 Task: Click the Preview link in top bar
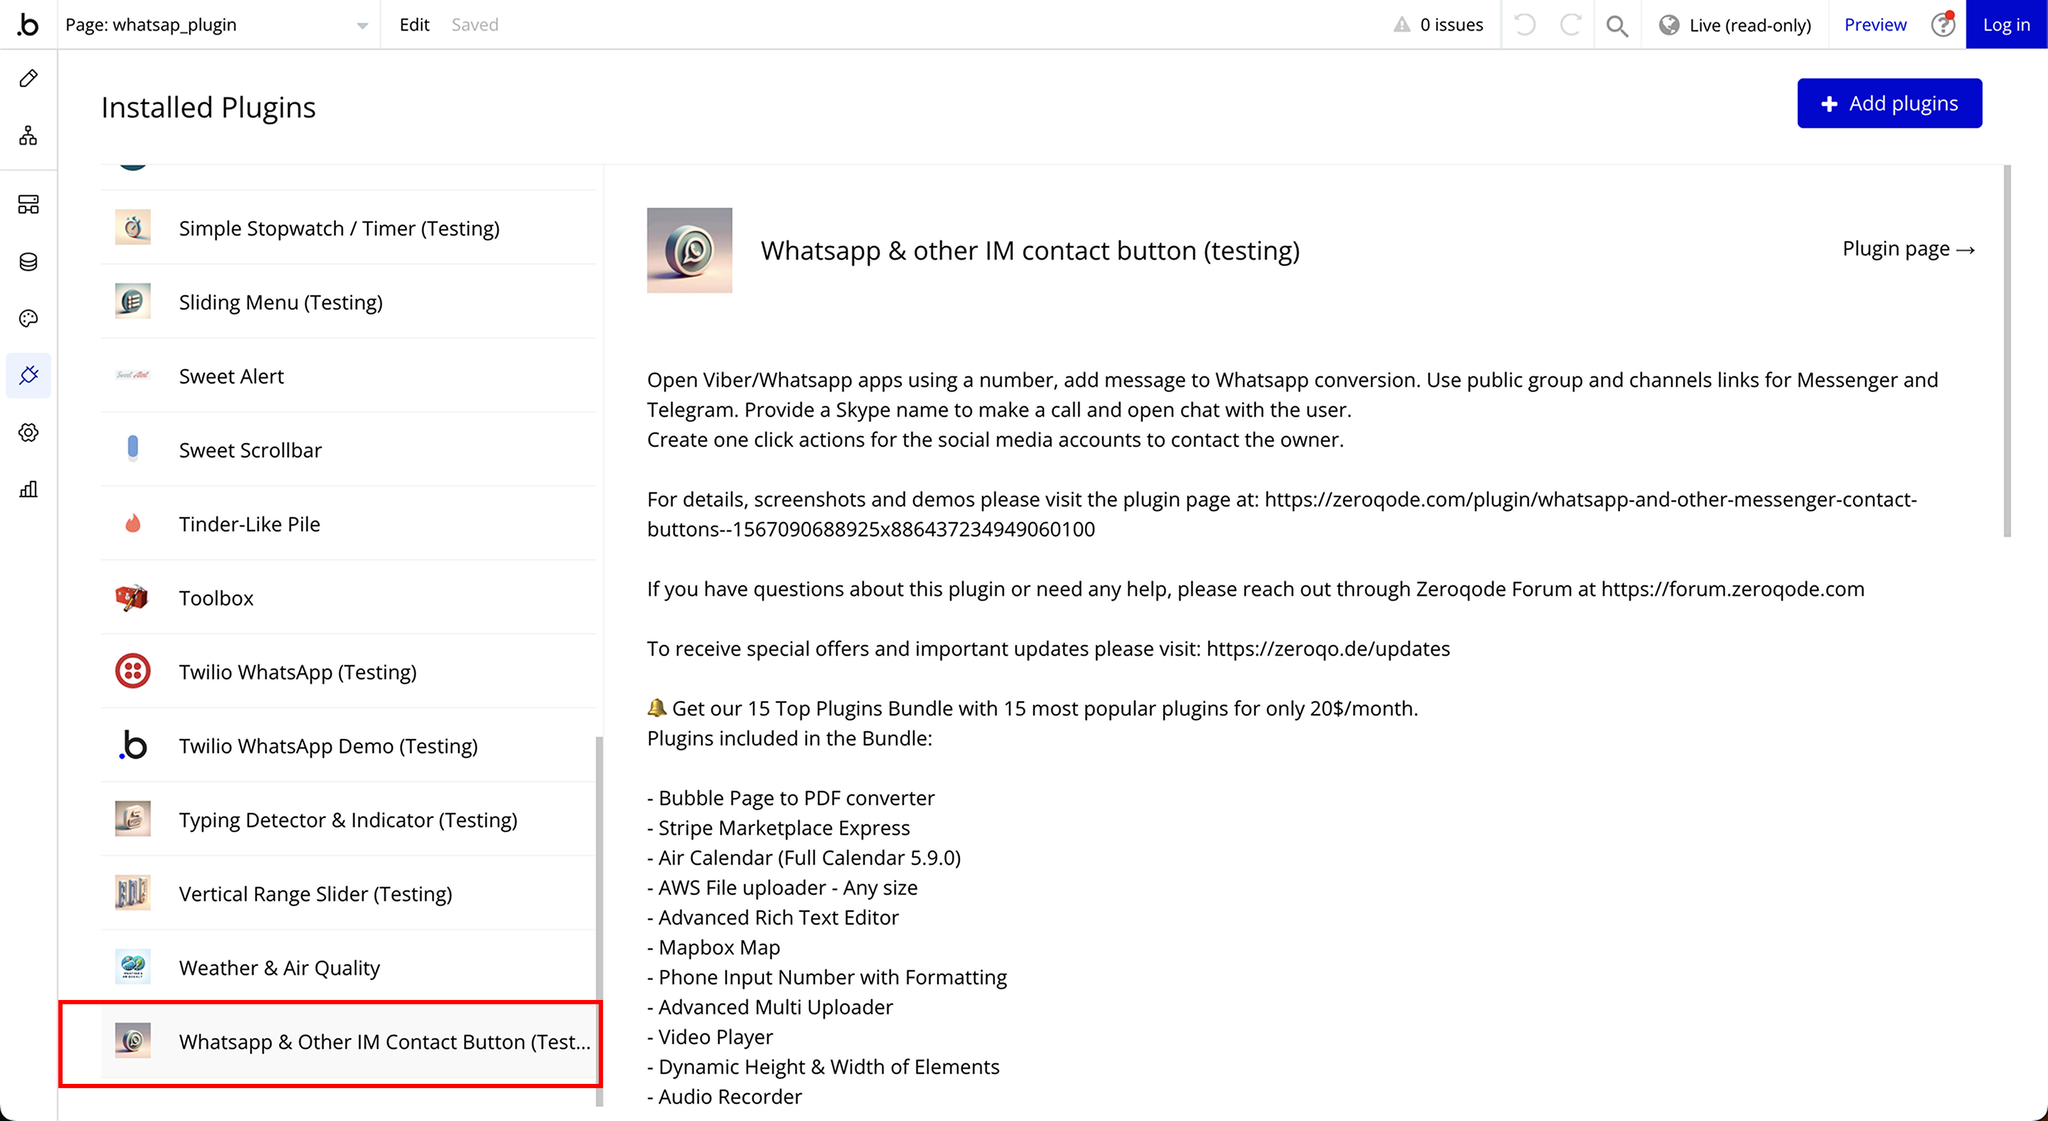coord(1875,25)
